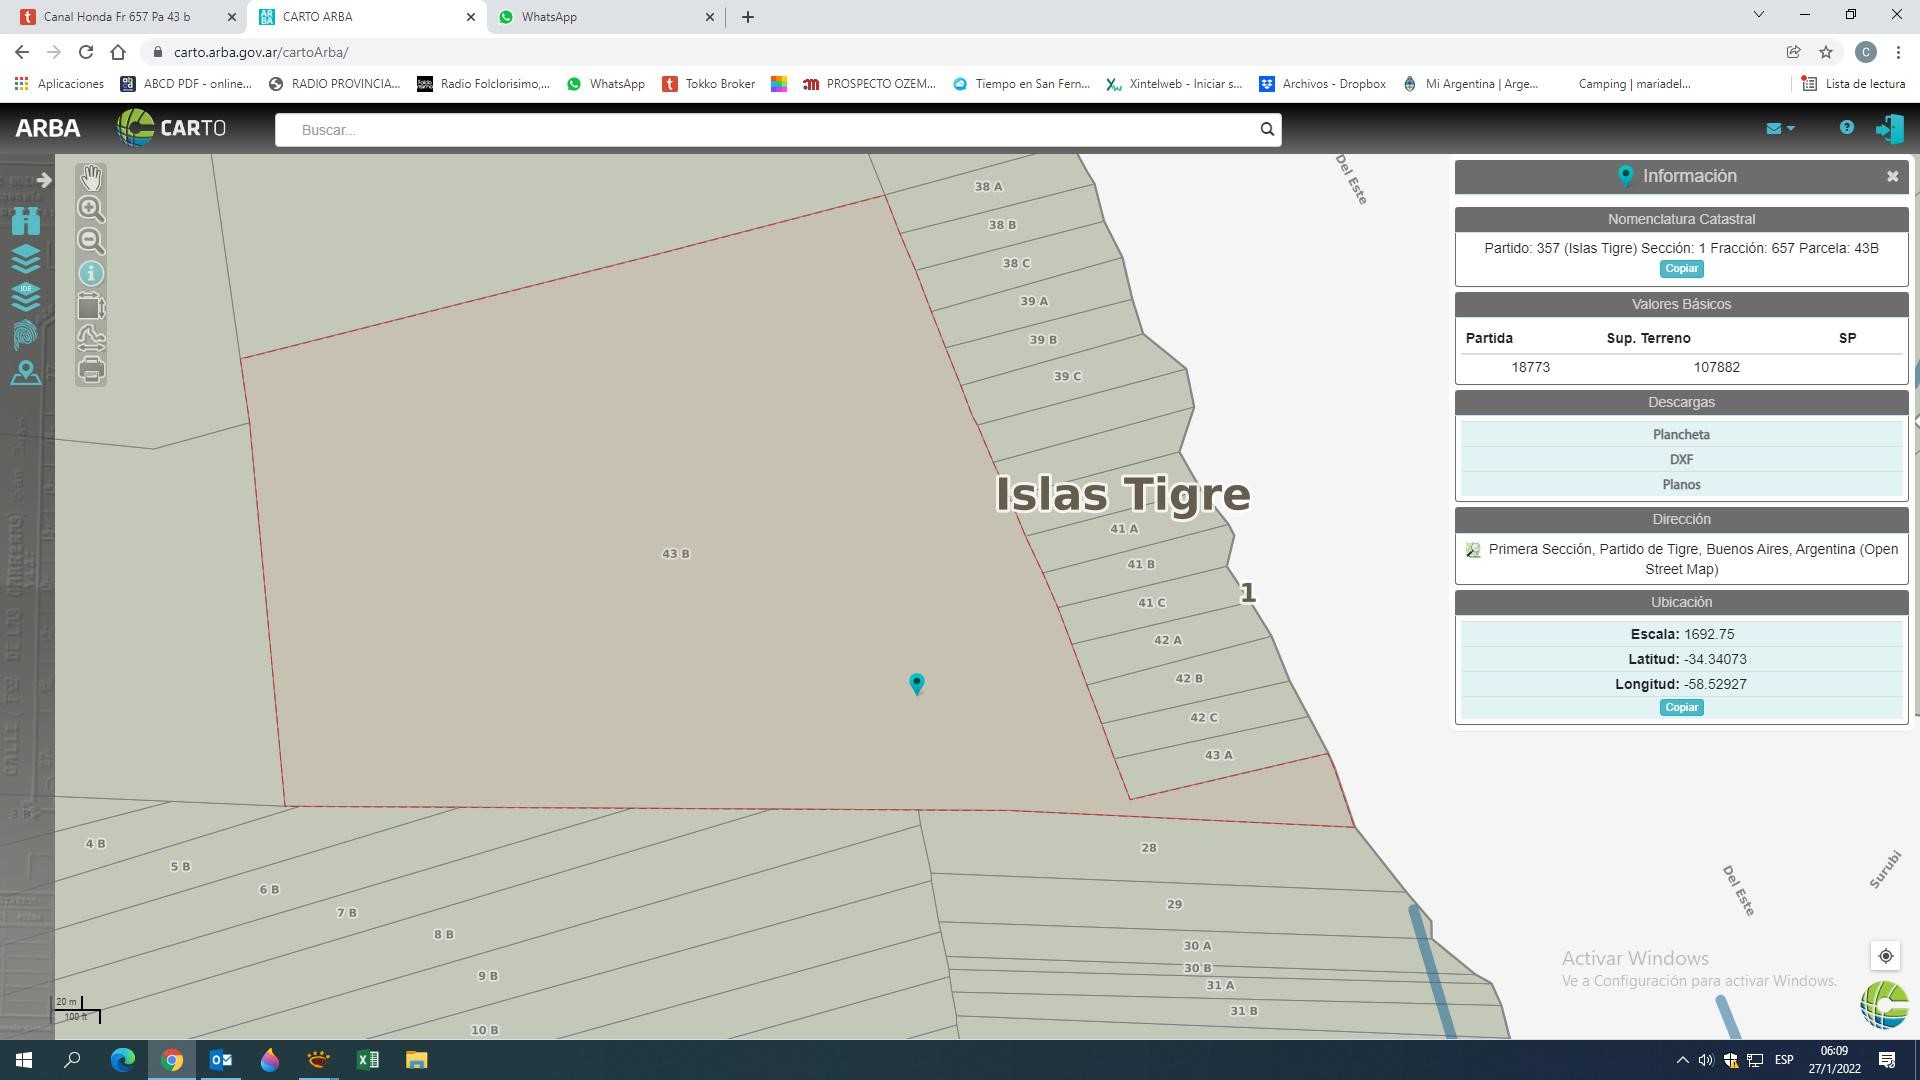
Task: Click the address bar URL
Action: pyautogui.click(x=261, y=52)
